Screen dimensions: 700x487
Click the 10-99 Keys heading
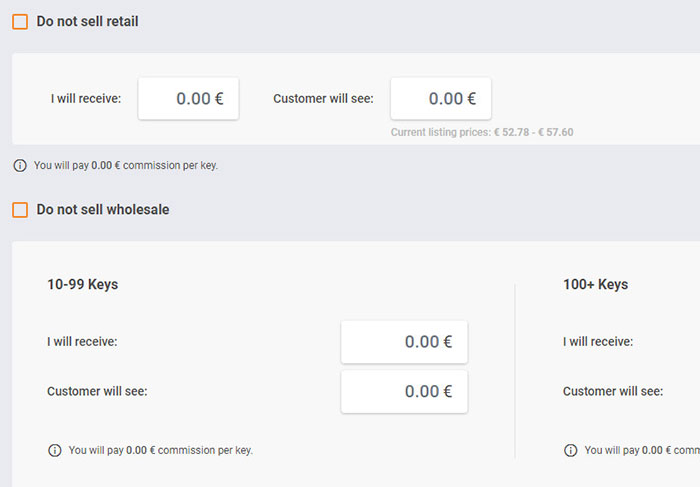(83, 284)
